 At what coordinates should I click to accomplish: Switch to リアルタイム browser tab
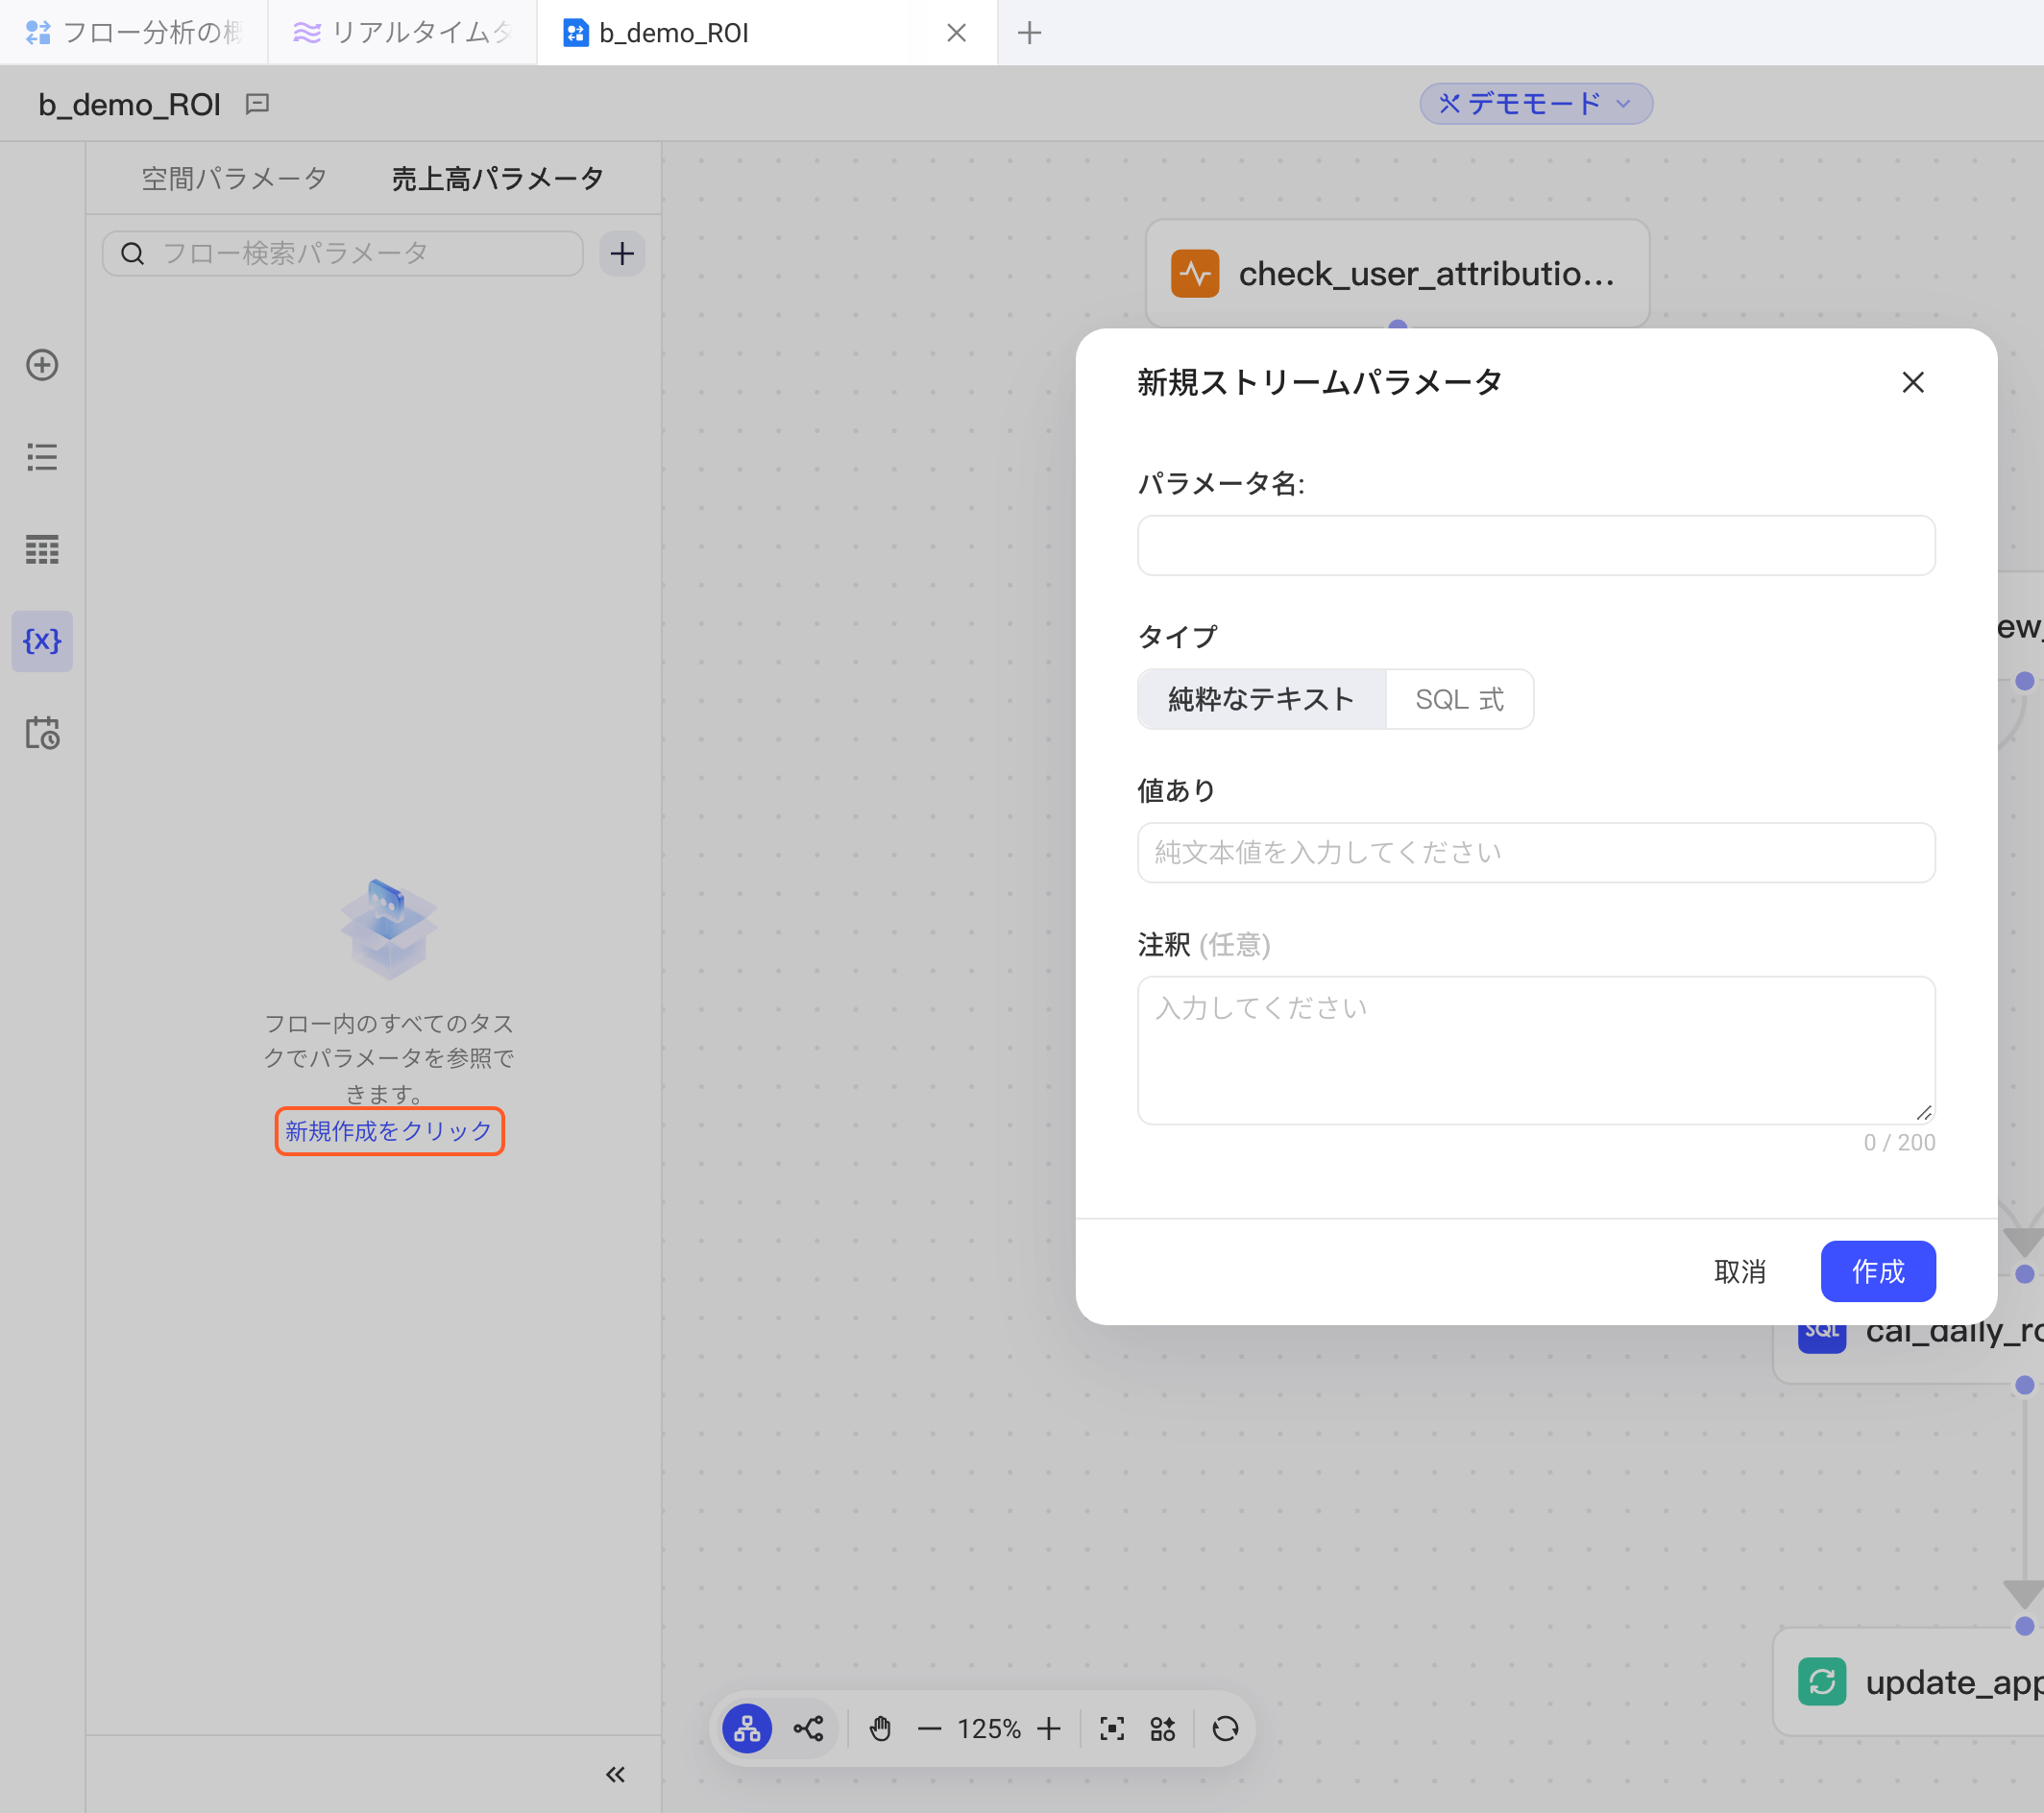403,33
